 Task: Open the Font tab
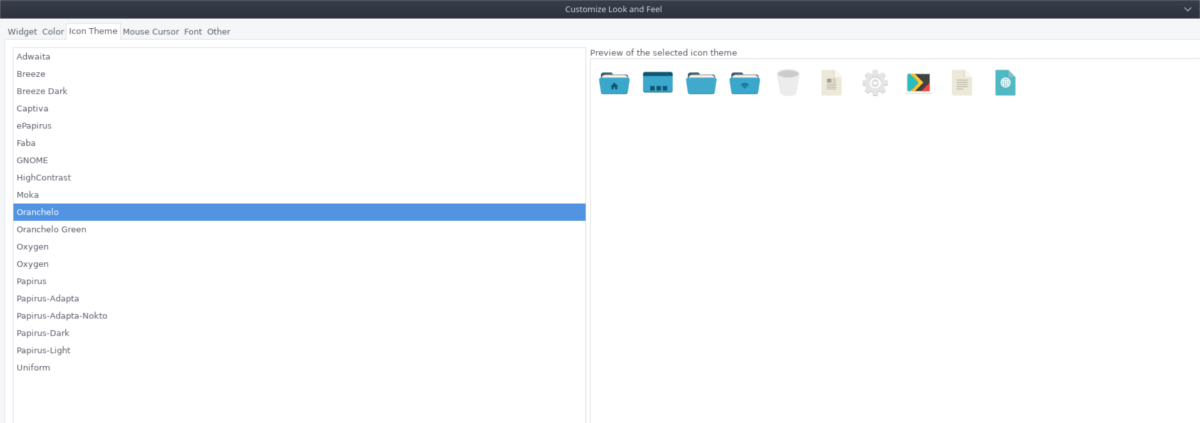[x=193, y=31]
